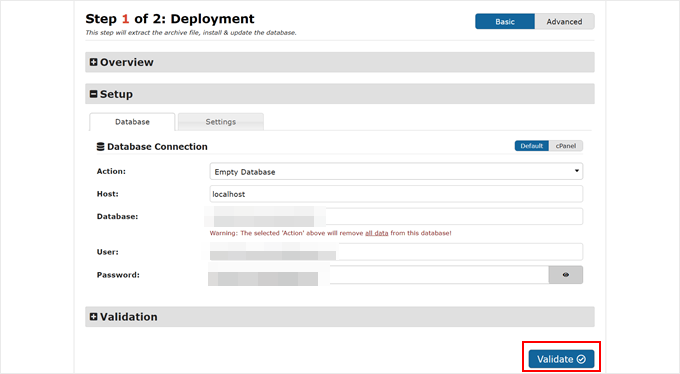The height and width of the screenshot is (374, 680).
Task: Toggle password visibility with eye icon
Action: tap(566, 275)
